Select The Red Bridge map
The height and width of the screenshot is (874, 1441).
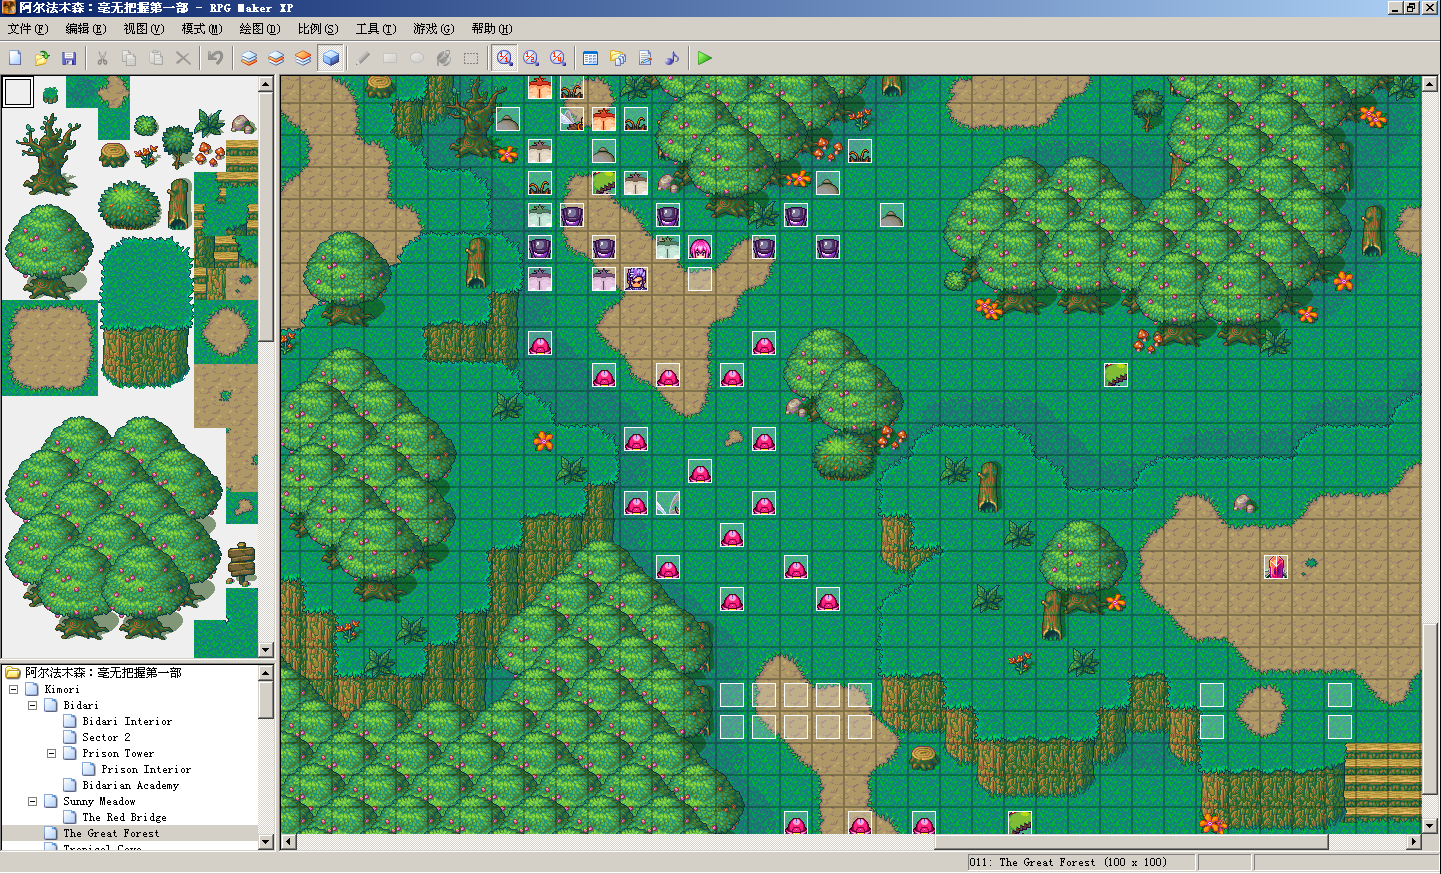(x=124, y=817)
